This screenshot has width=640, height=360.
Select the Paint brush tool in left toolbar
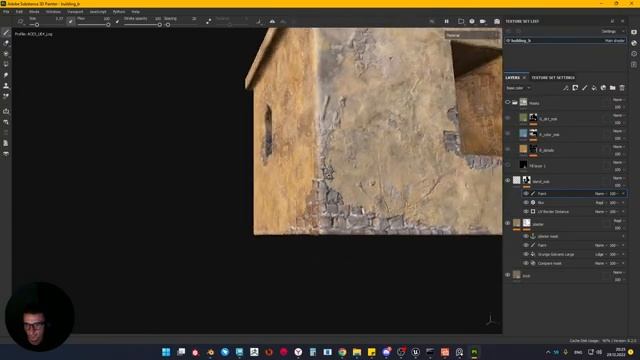pyautogui.click(x=6, y=33)
